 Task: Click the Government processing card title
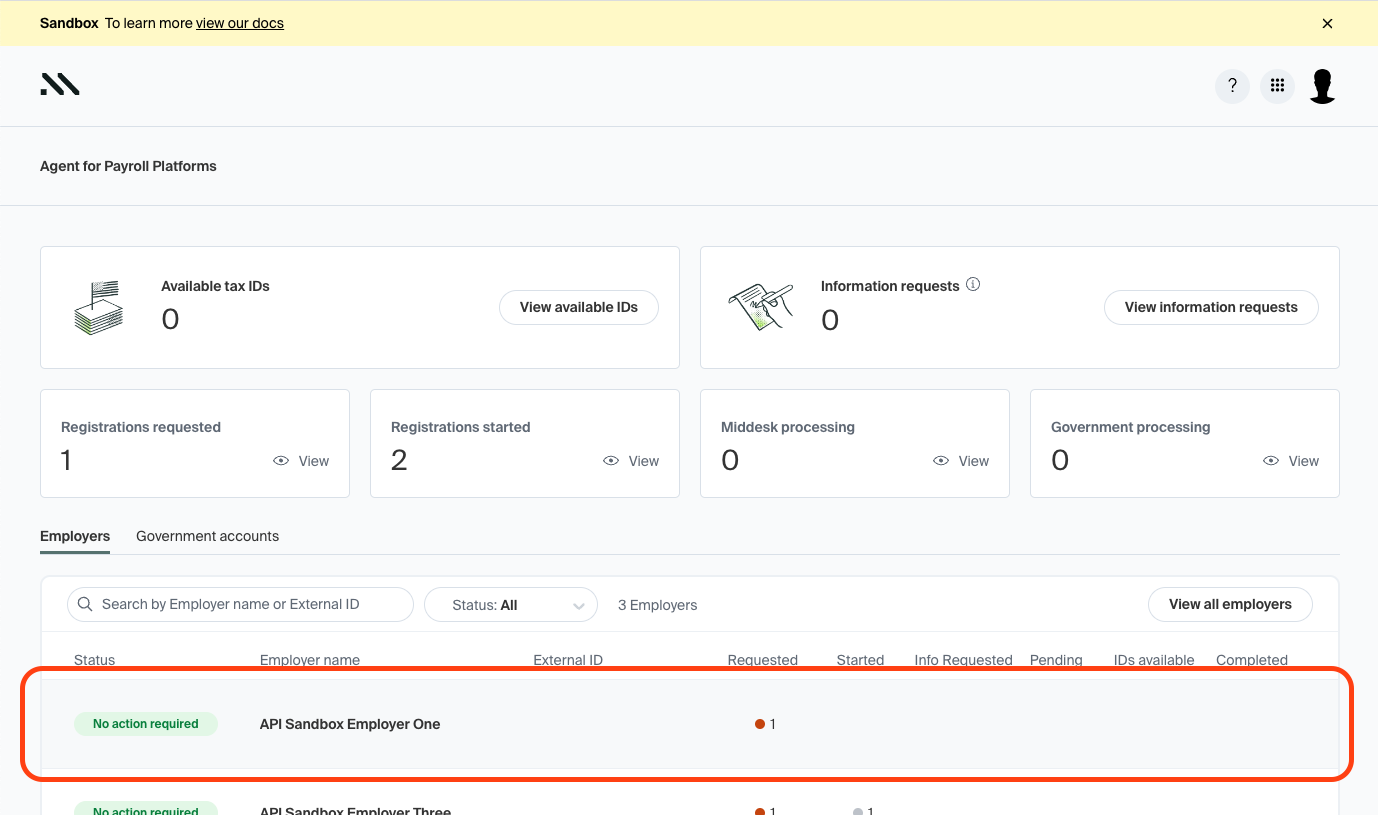pyautogui.click(x=1131, y=427)
